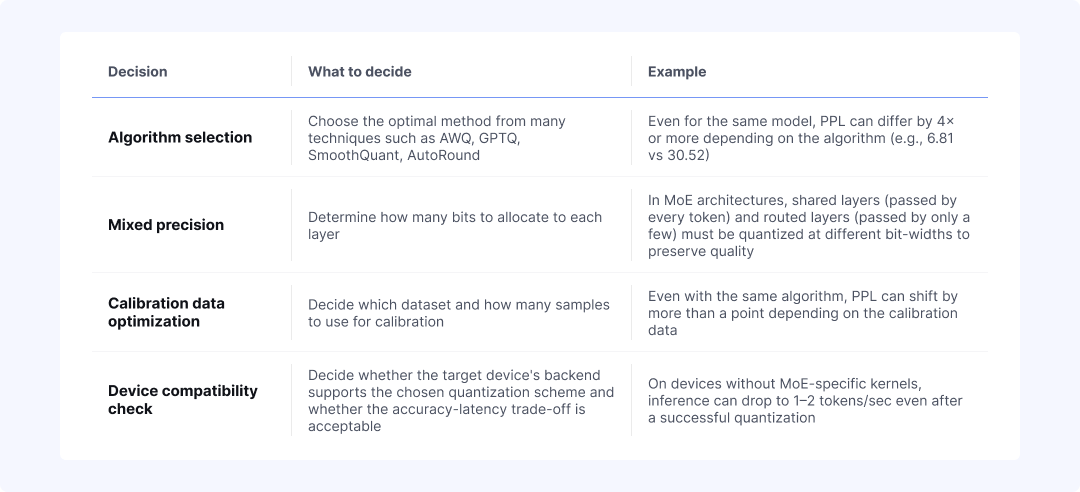1080x492 pixels.
Task: Click the blue header divider line
Action: point(539,97)
